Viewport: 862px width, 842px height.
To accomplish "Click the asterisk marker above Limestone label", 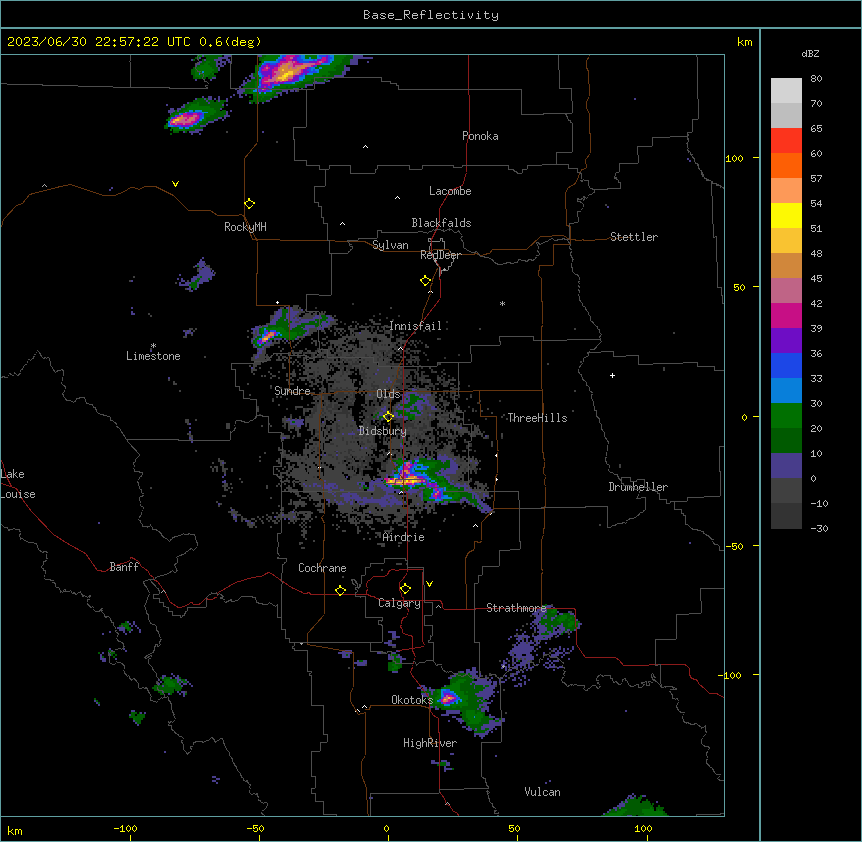I will [x=153, y=346].
